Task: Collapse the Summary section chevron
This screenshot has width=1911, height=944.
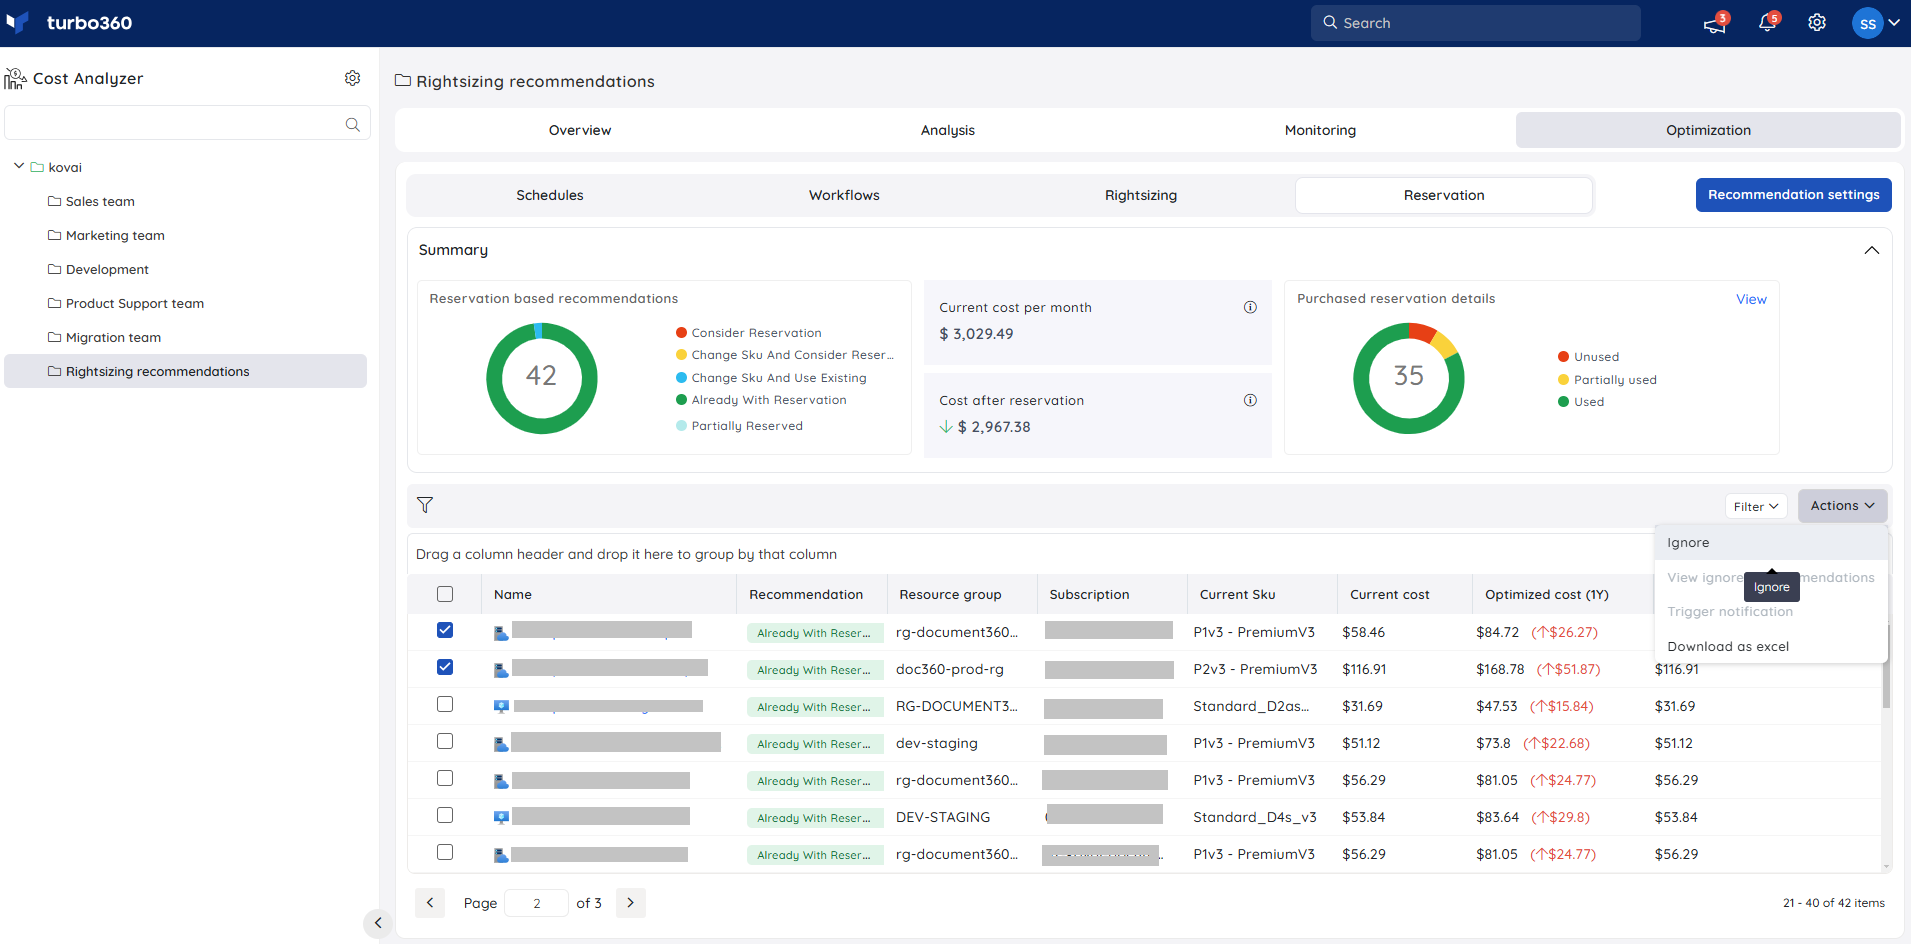Action: [1871, 250]
